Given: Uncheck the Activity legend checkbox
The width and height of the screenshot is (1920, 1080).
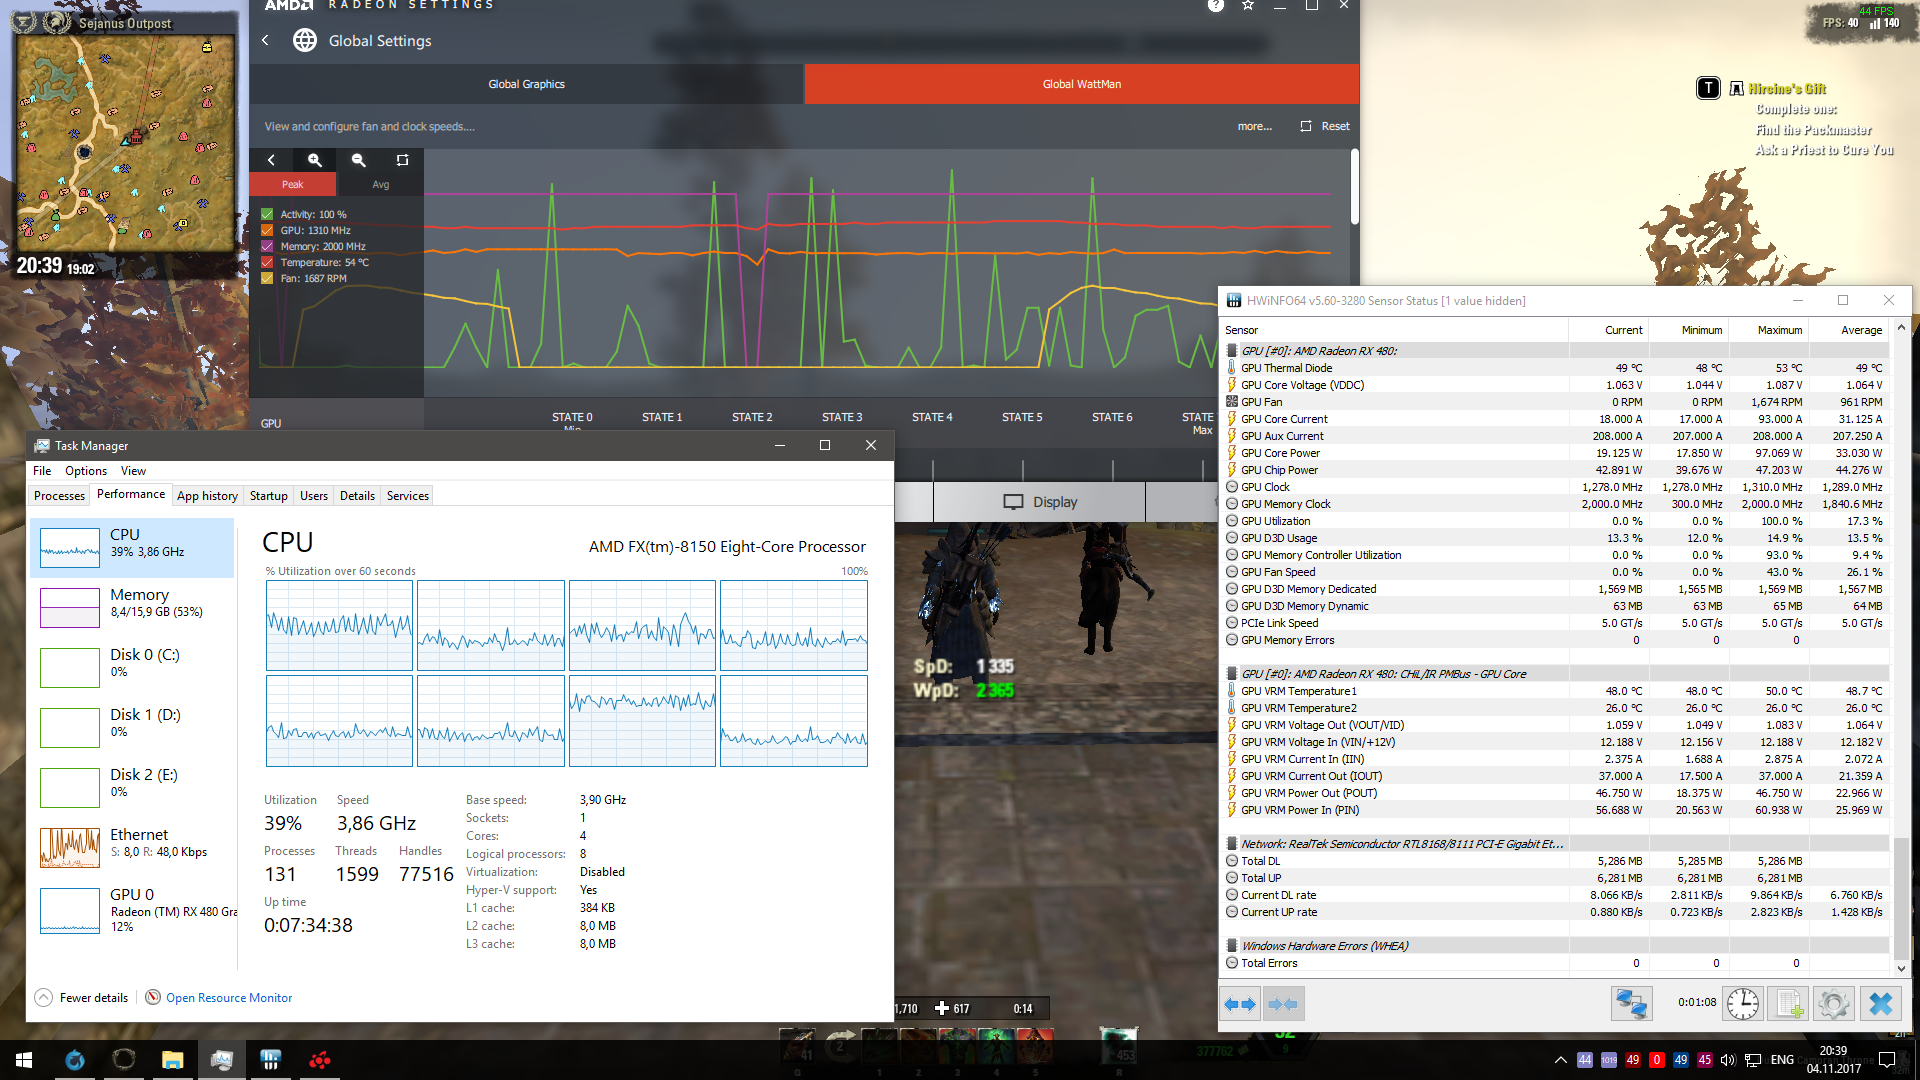Looking at the screenshot, I should pos(267,213).
